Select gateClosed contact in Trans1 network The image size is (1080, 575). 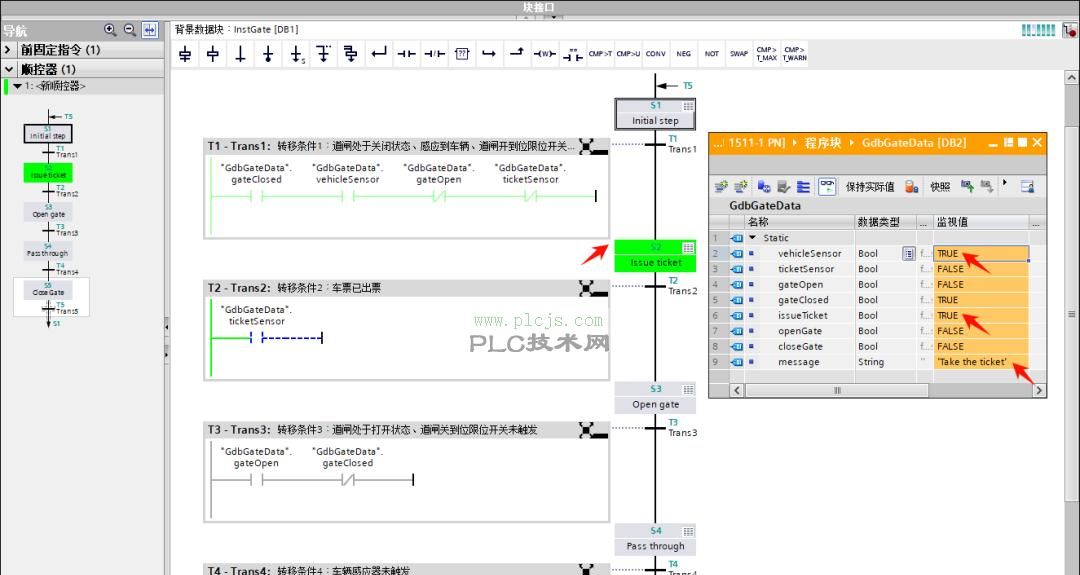tap(256, 196)
